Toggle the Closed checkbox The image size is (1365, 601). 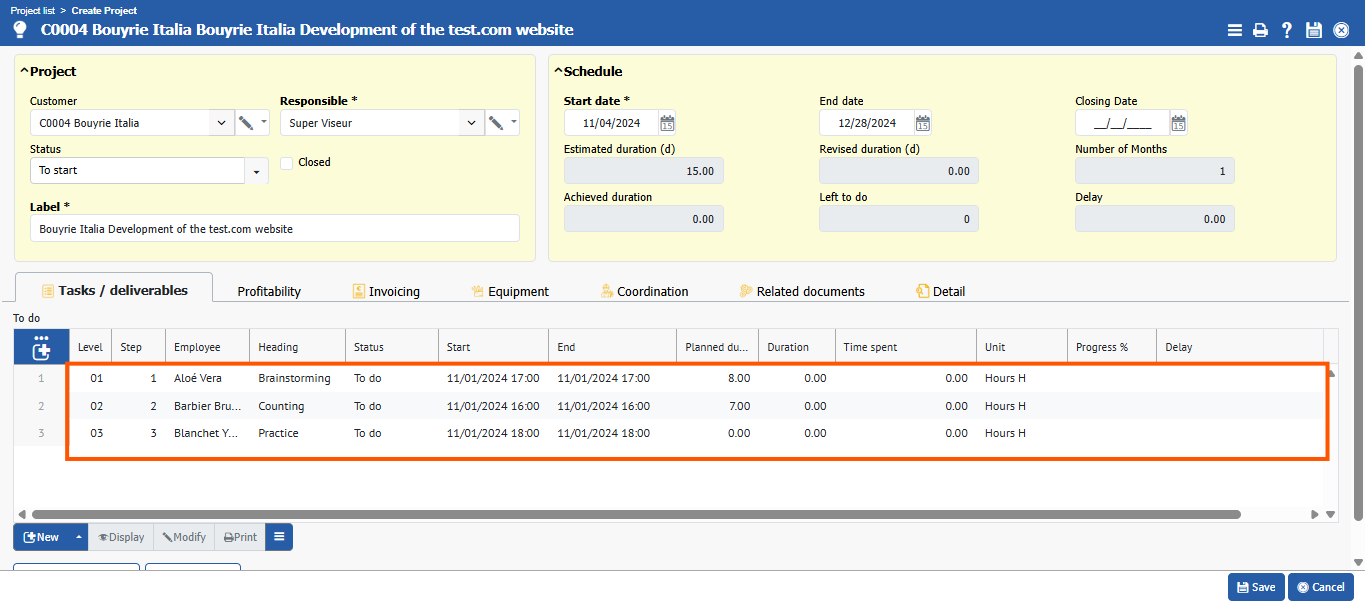(287, 163)
